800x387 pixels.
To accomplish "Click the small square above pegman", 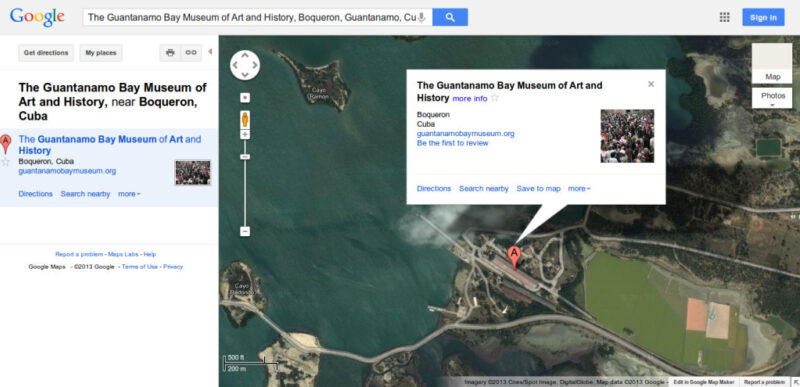I will click(x=245, y=97).
